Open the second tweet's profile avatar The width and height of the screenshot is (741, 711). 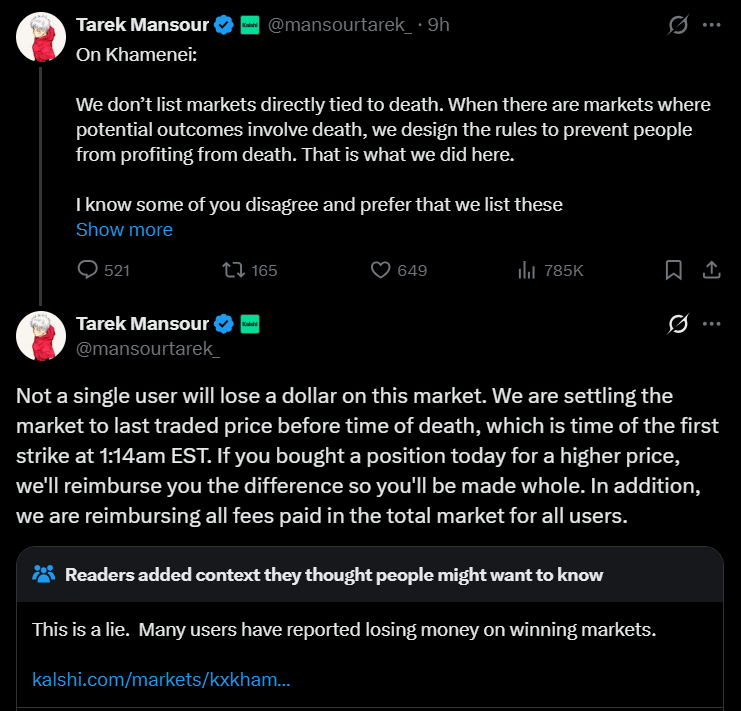tap(40, 336)
